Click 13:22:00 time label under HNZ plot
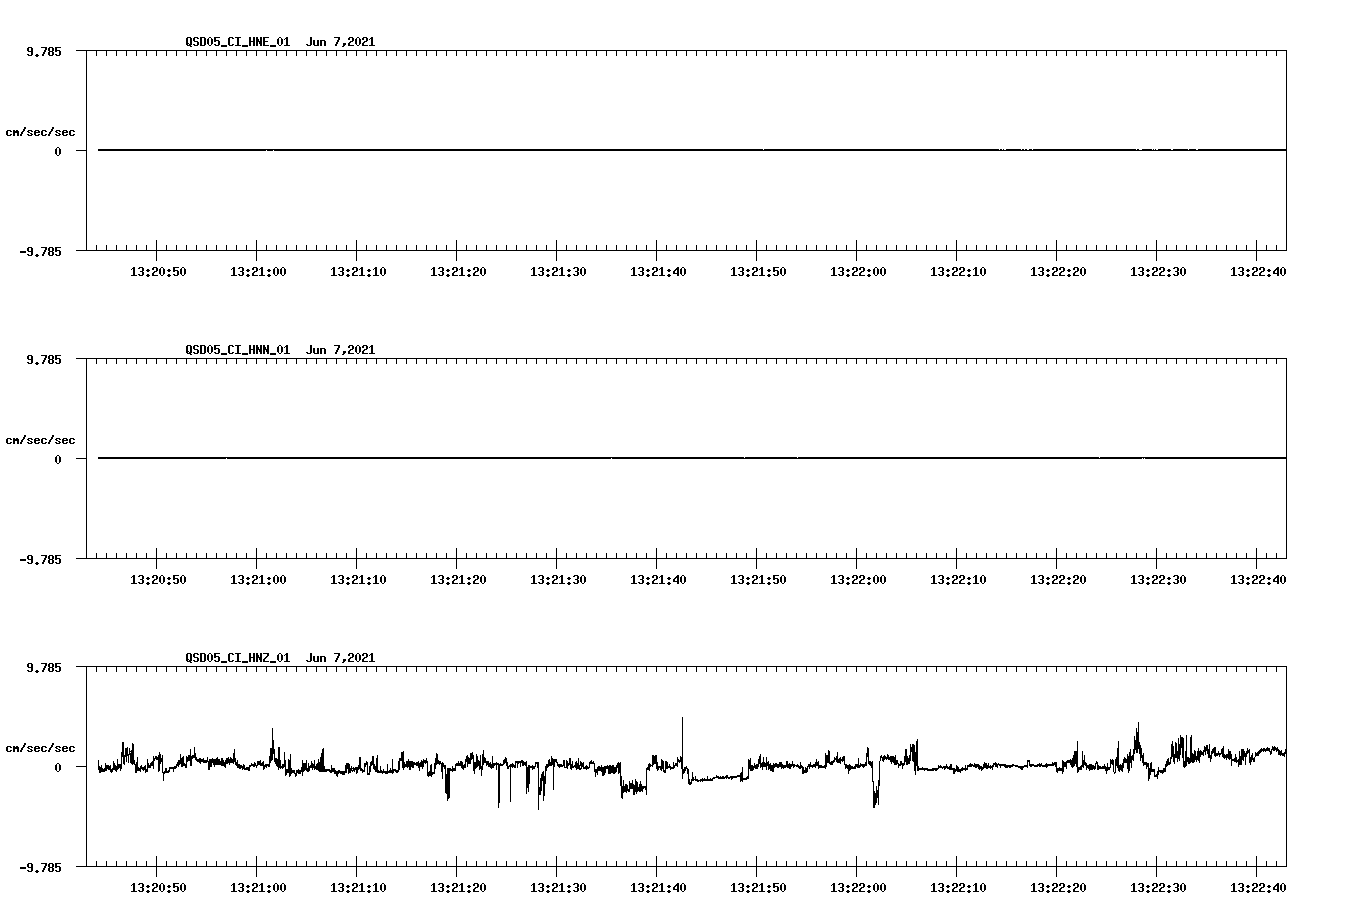Screen dimensions: 1358x924 pyautogui.click(x=858, y=888)
